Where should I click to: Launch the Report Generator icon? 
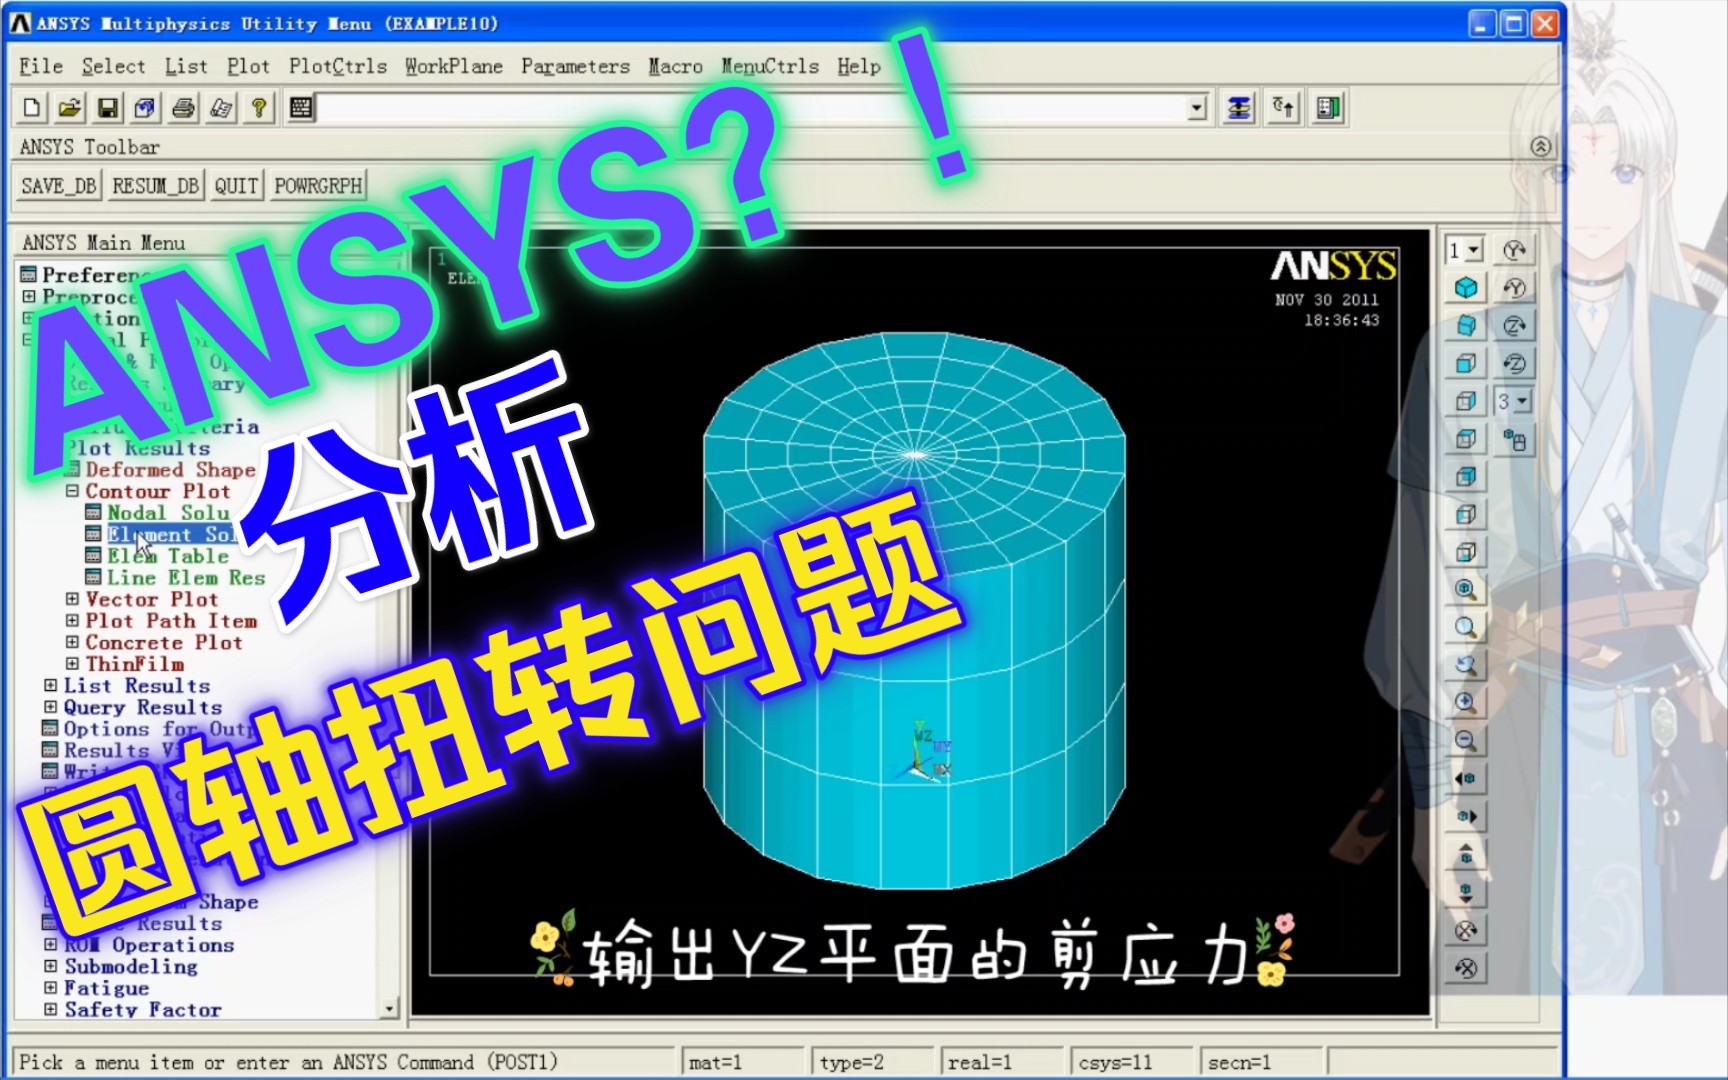tap(222, 108)
